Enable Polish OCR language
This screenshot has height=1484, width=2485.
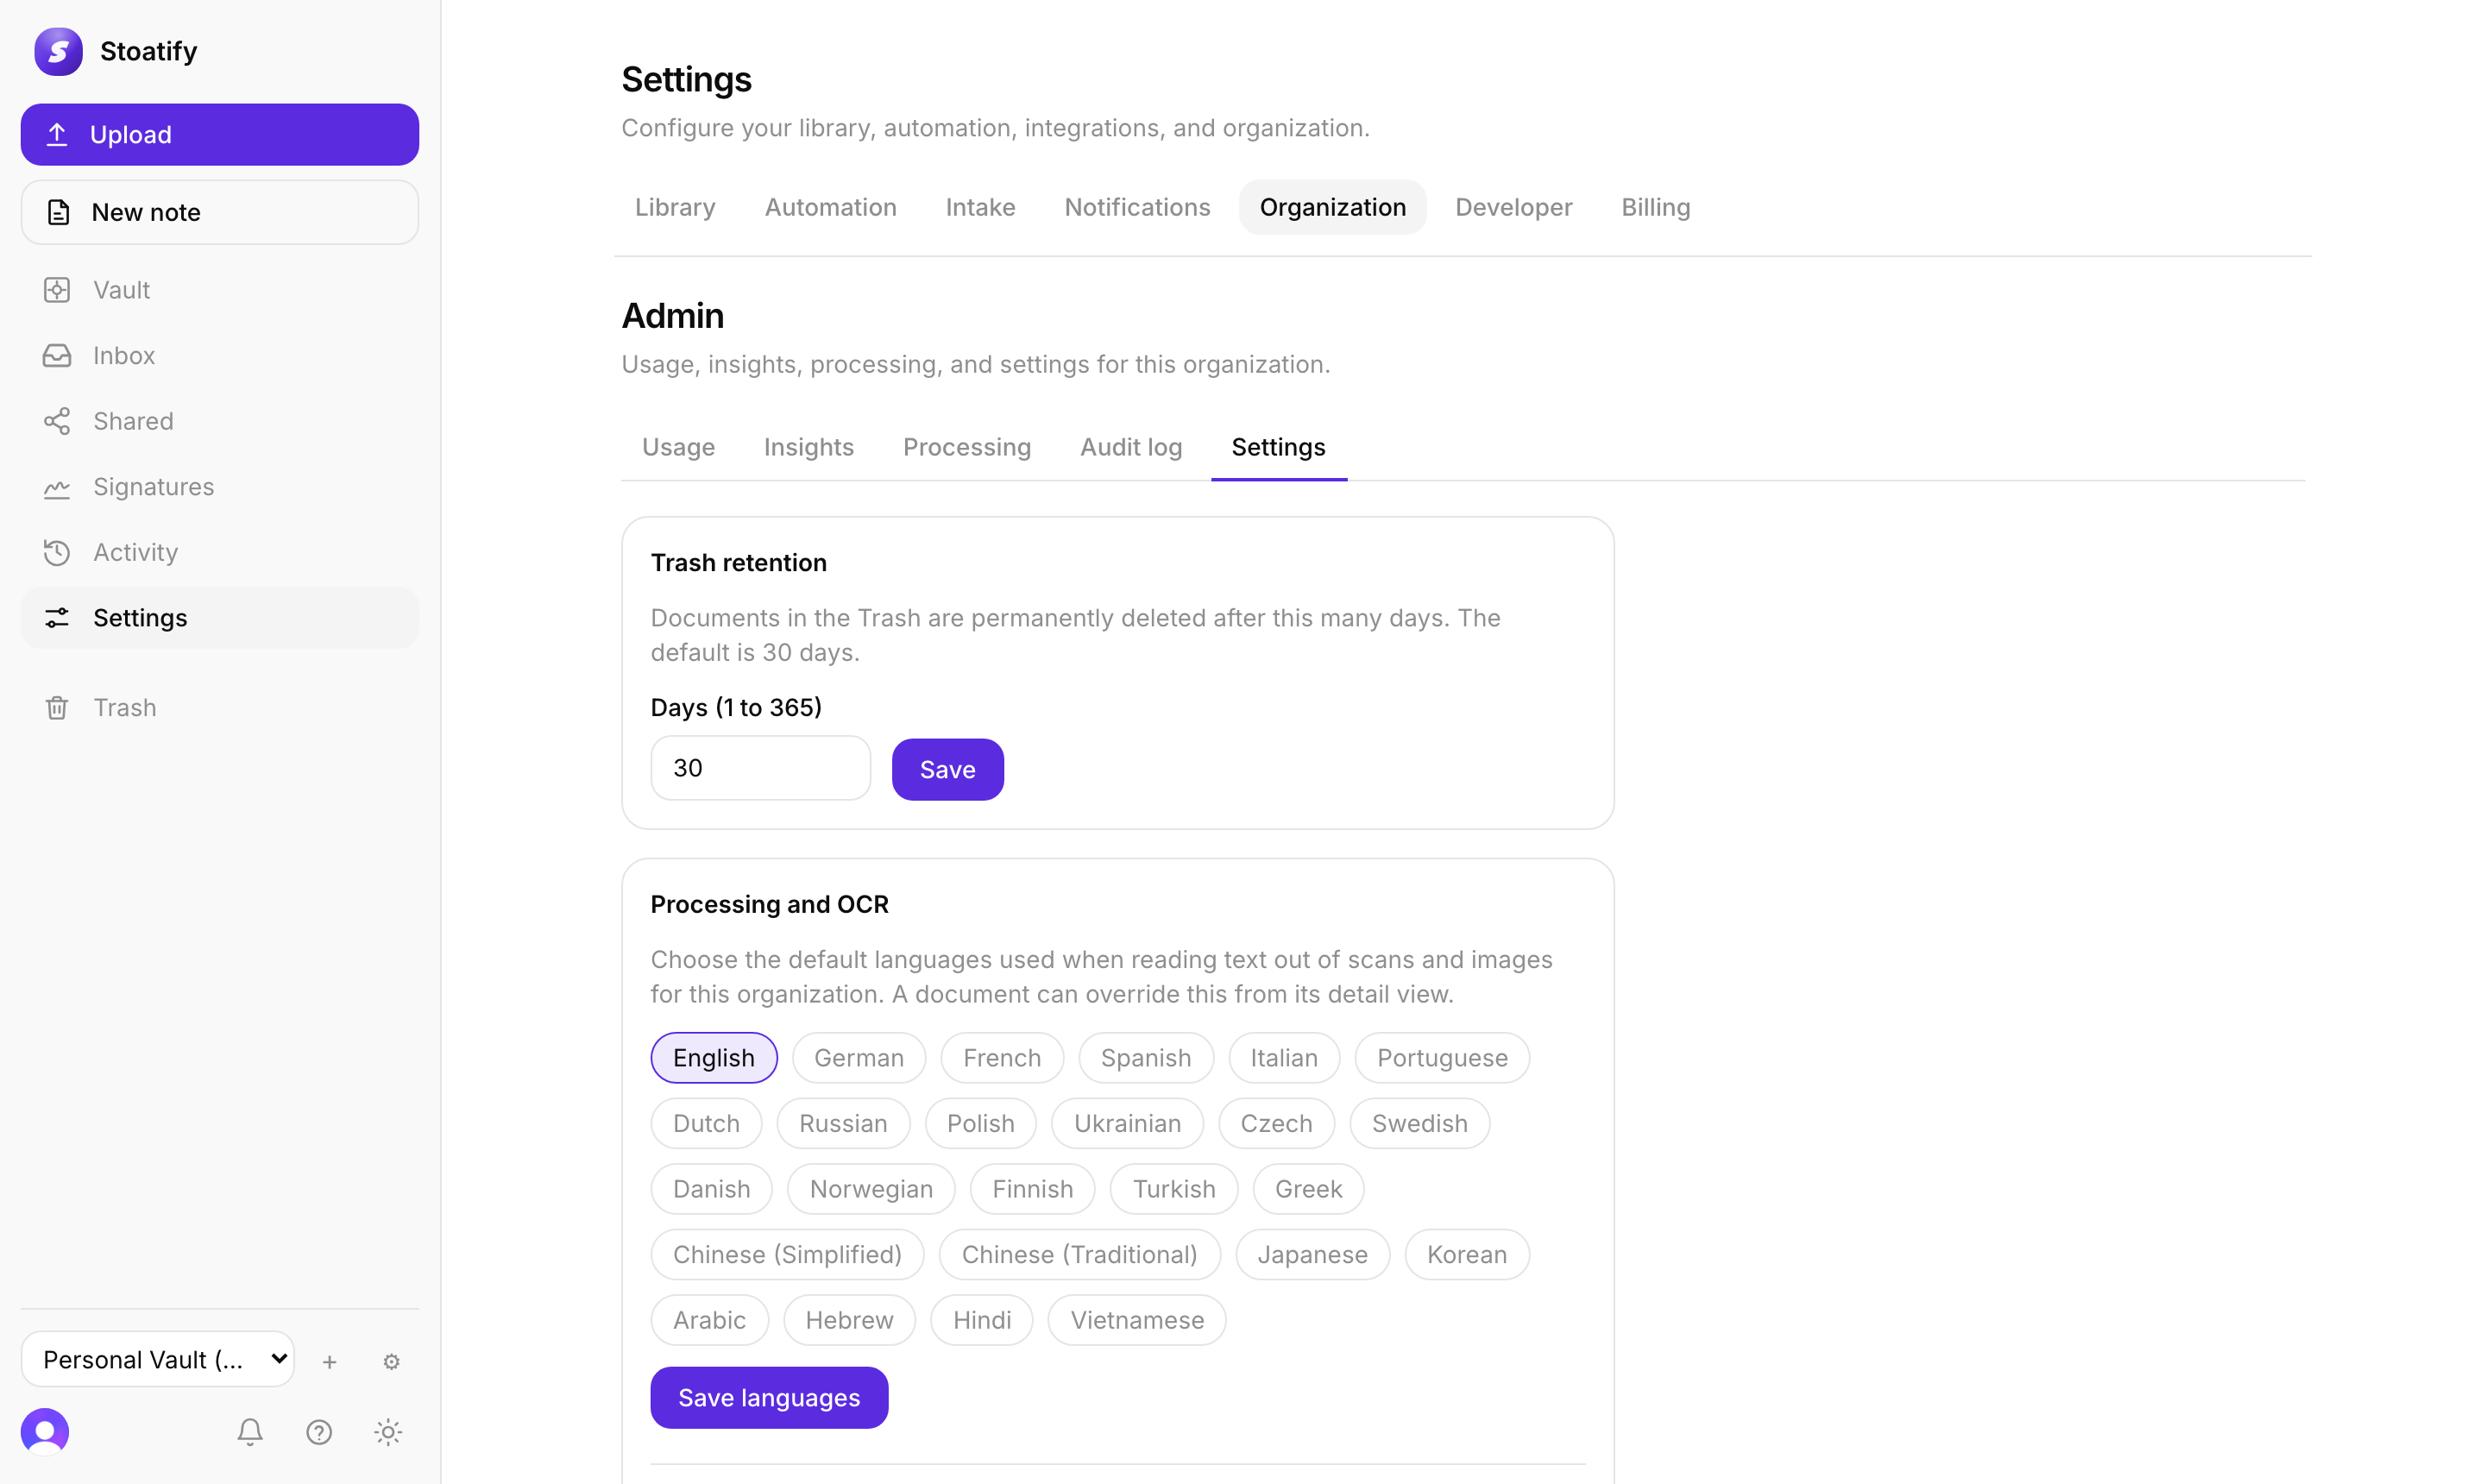980,1123
